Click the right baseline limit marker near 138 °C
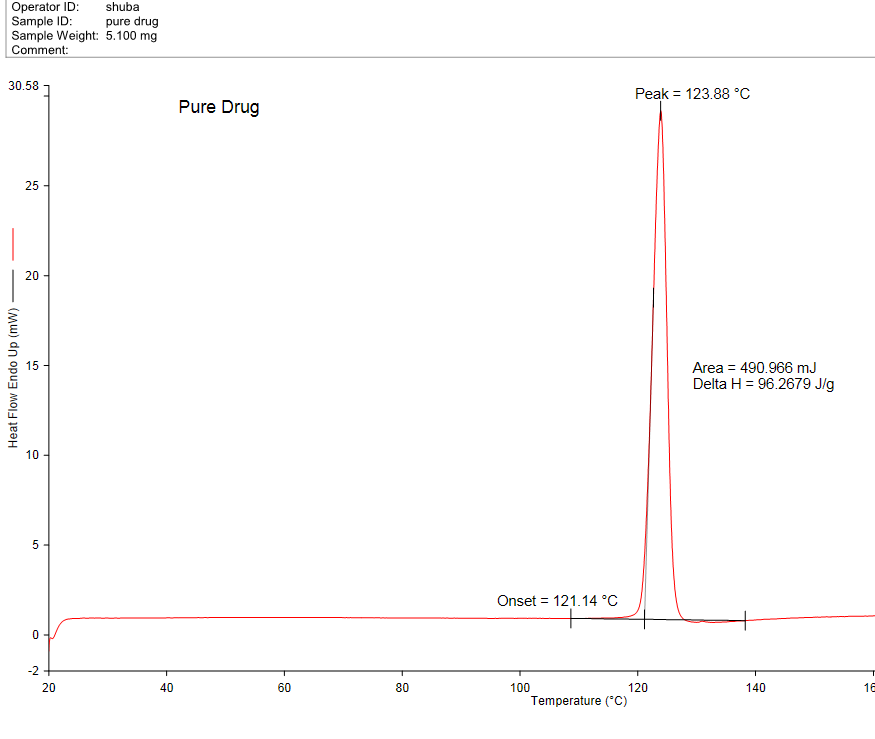This screenshot has height=739, width=875. coord(745,620)
